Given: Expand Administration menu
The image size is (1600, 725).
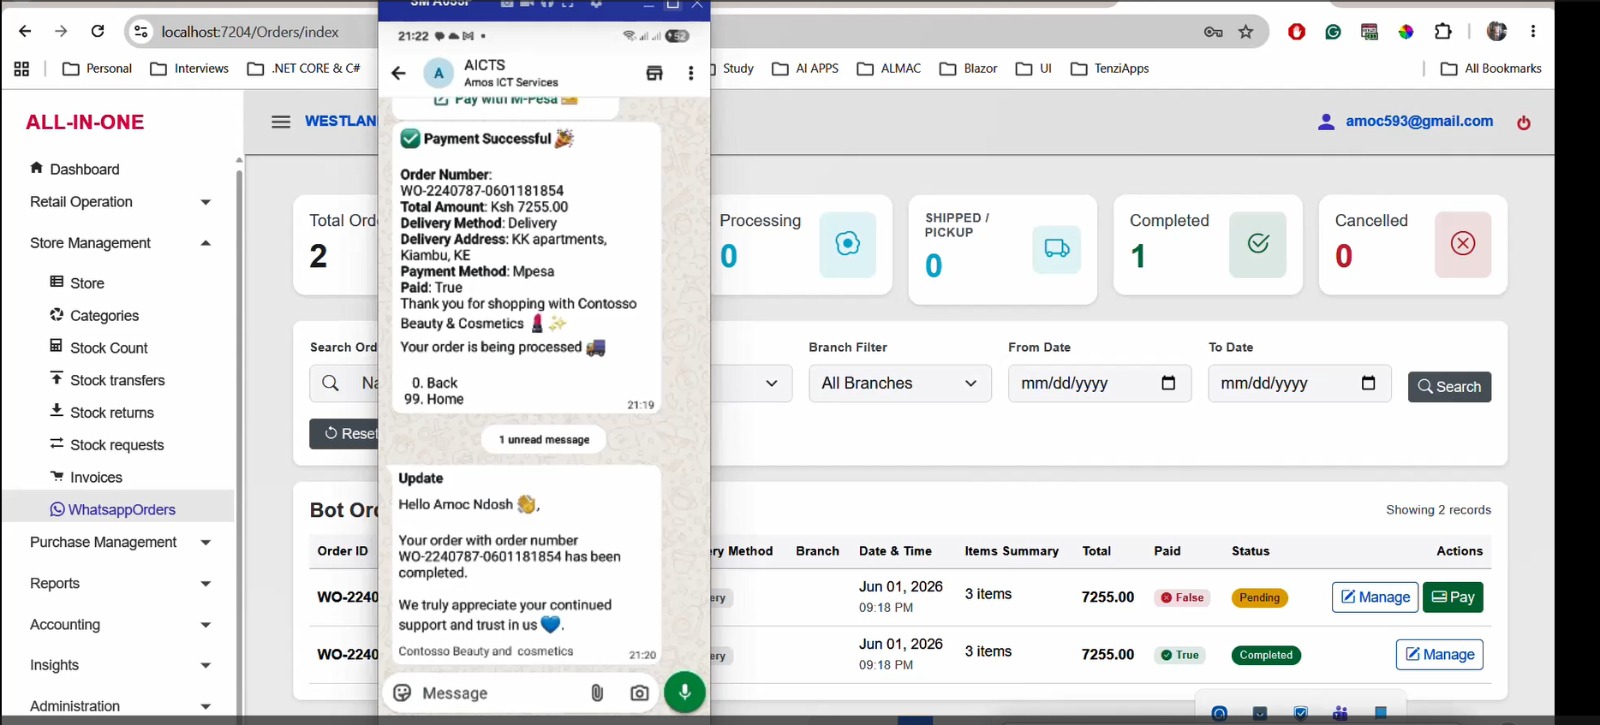Looking at the screenshot, I should [120, 706].
